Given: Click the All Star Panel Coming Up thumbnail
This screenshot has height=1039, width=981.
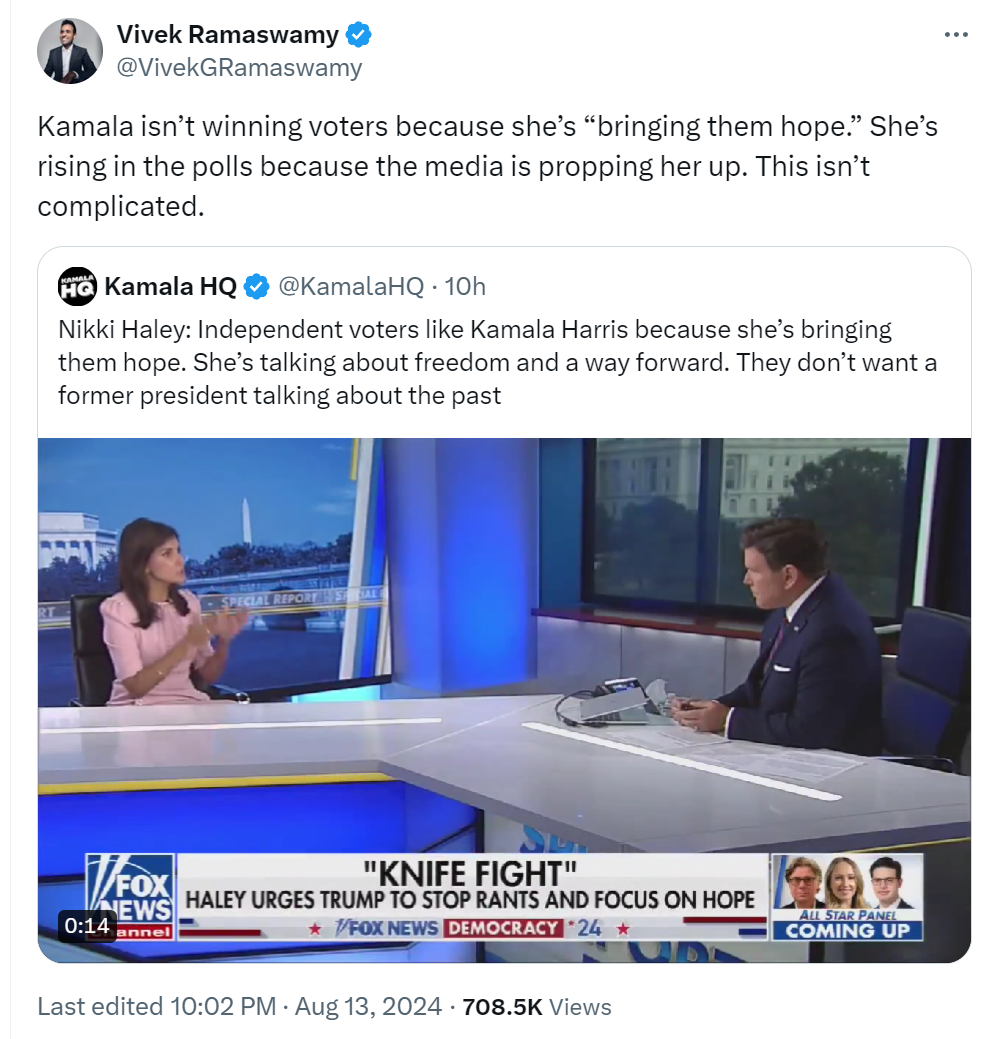Looking at the screenshot, I should click(847, 897).
